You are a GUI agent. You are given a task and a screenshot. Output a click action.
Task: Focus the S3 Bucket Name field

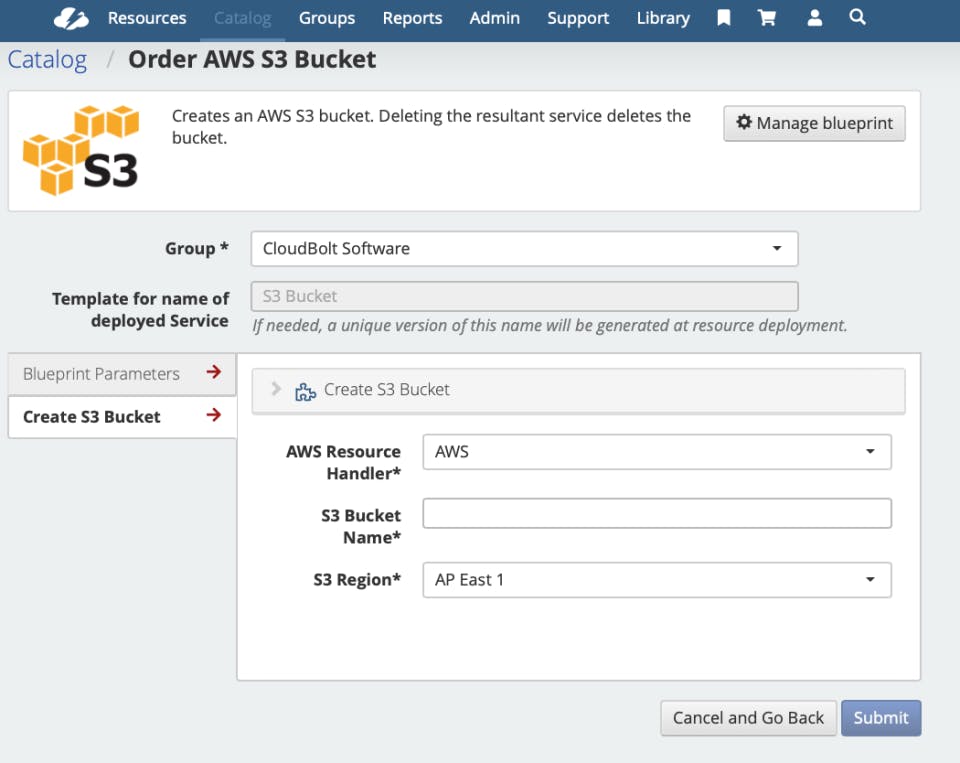(x=657, y=513)
